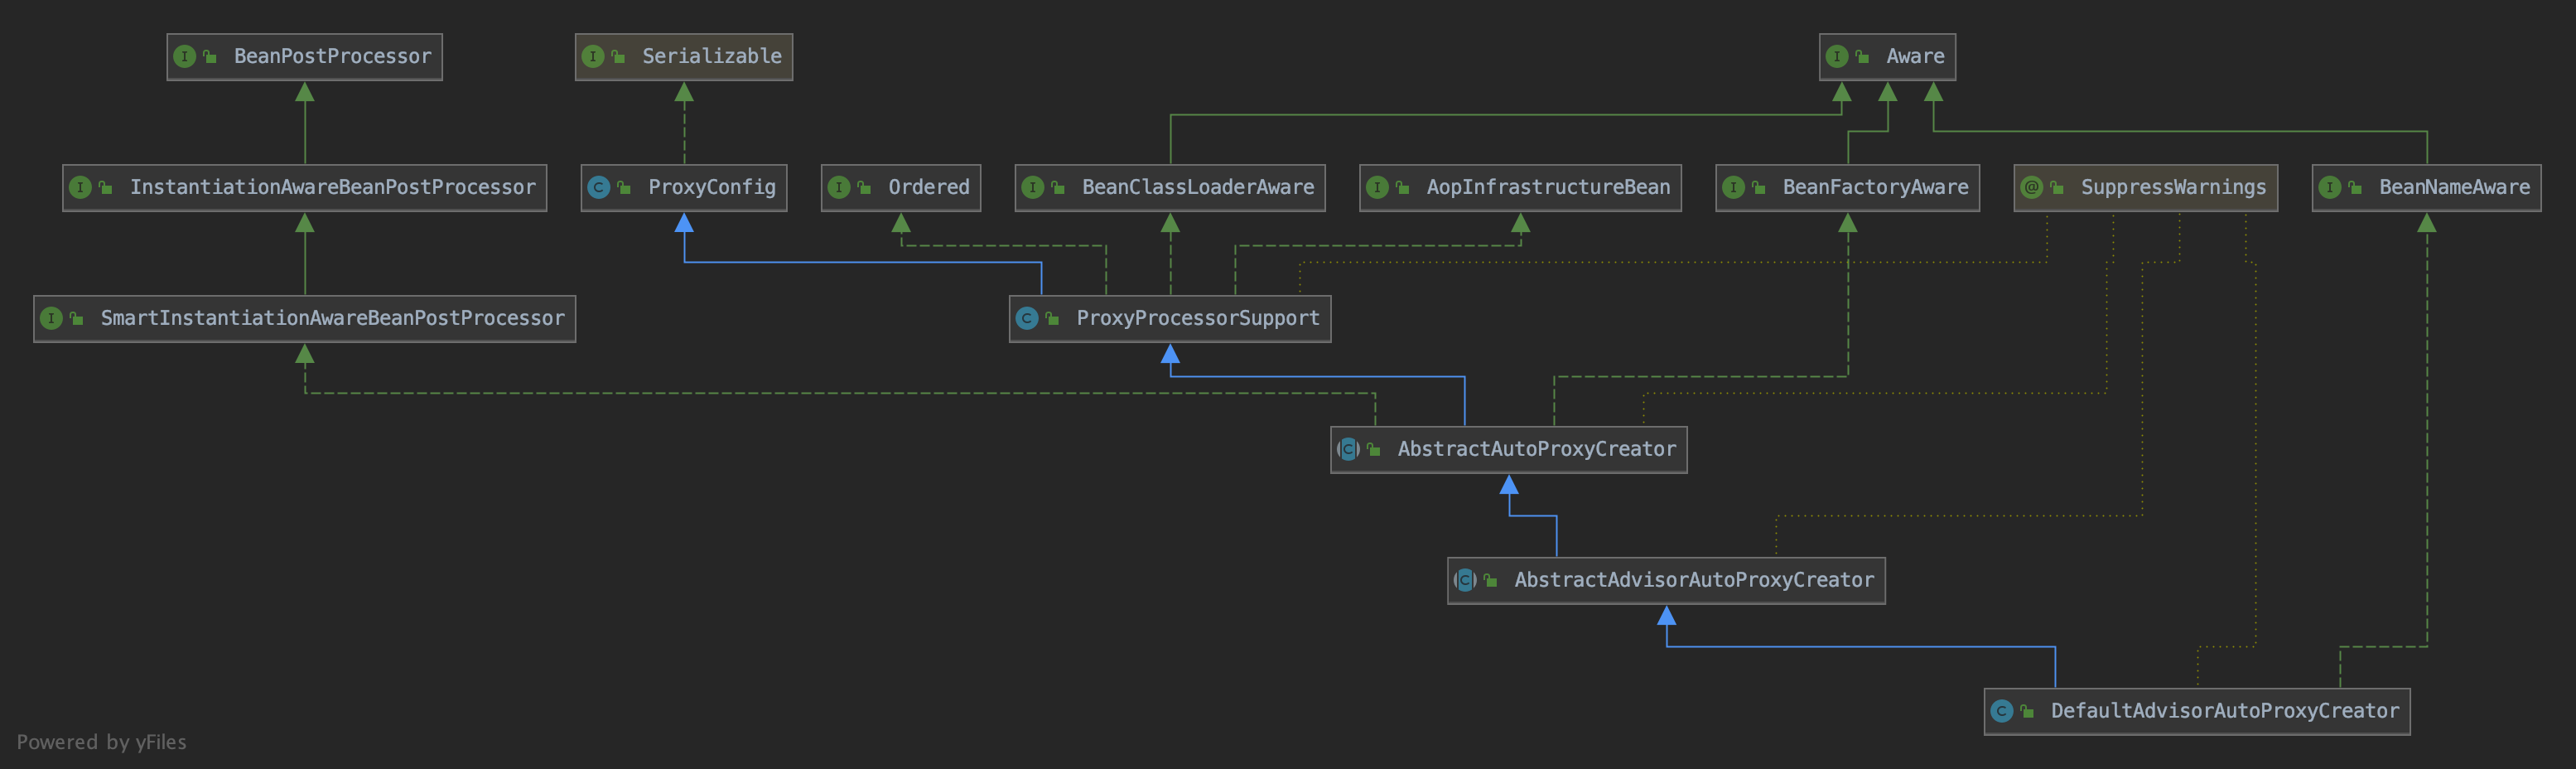Image resolution: width=2576 pixels, height=769 pixels.
Task: Select the interface icon on BeanFactoryAware
Action: [x=1733, y=187]
